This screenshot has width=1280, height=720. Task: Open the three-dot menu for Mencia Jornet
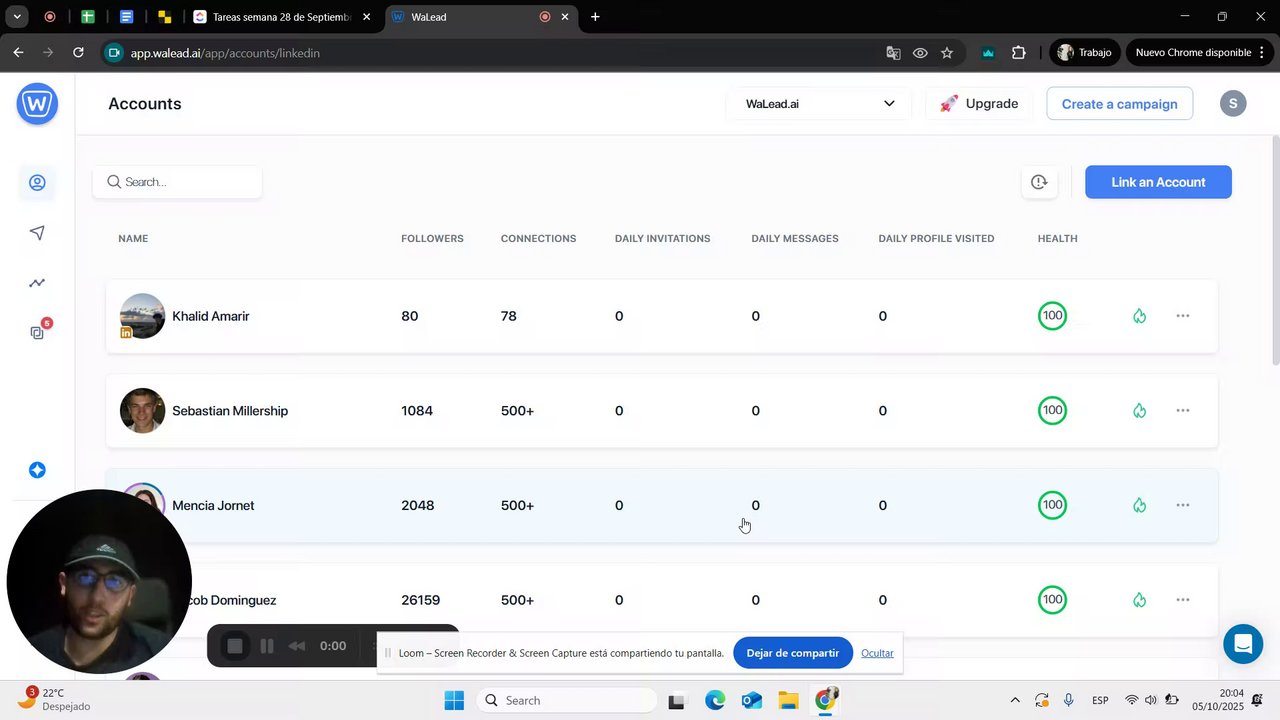pyautogui.click(x=1183, y=505)
